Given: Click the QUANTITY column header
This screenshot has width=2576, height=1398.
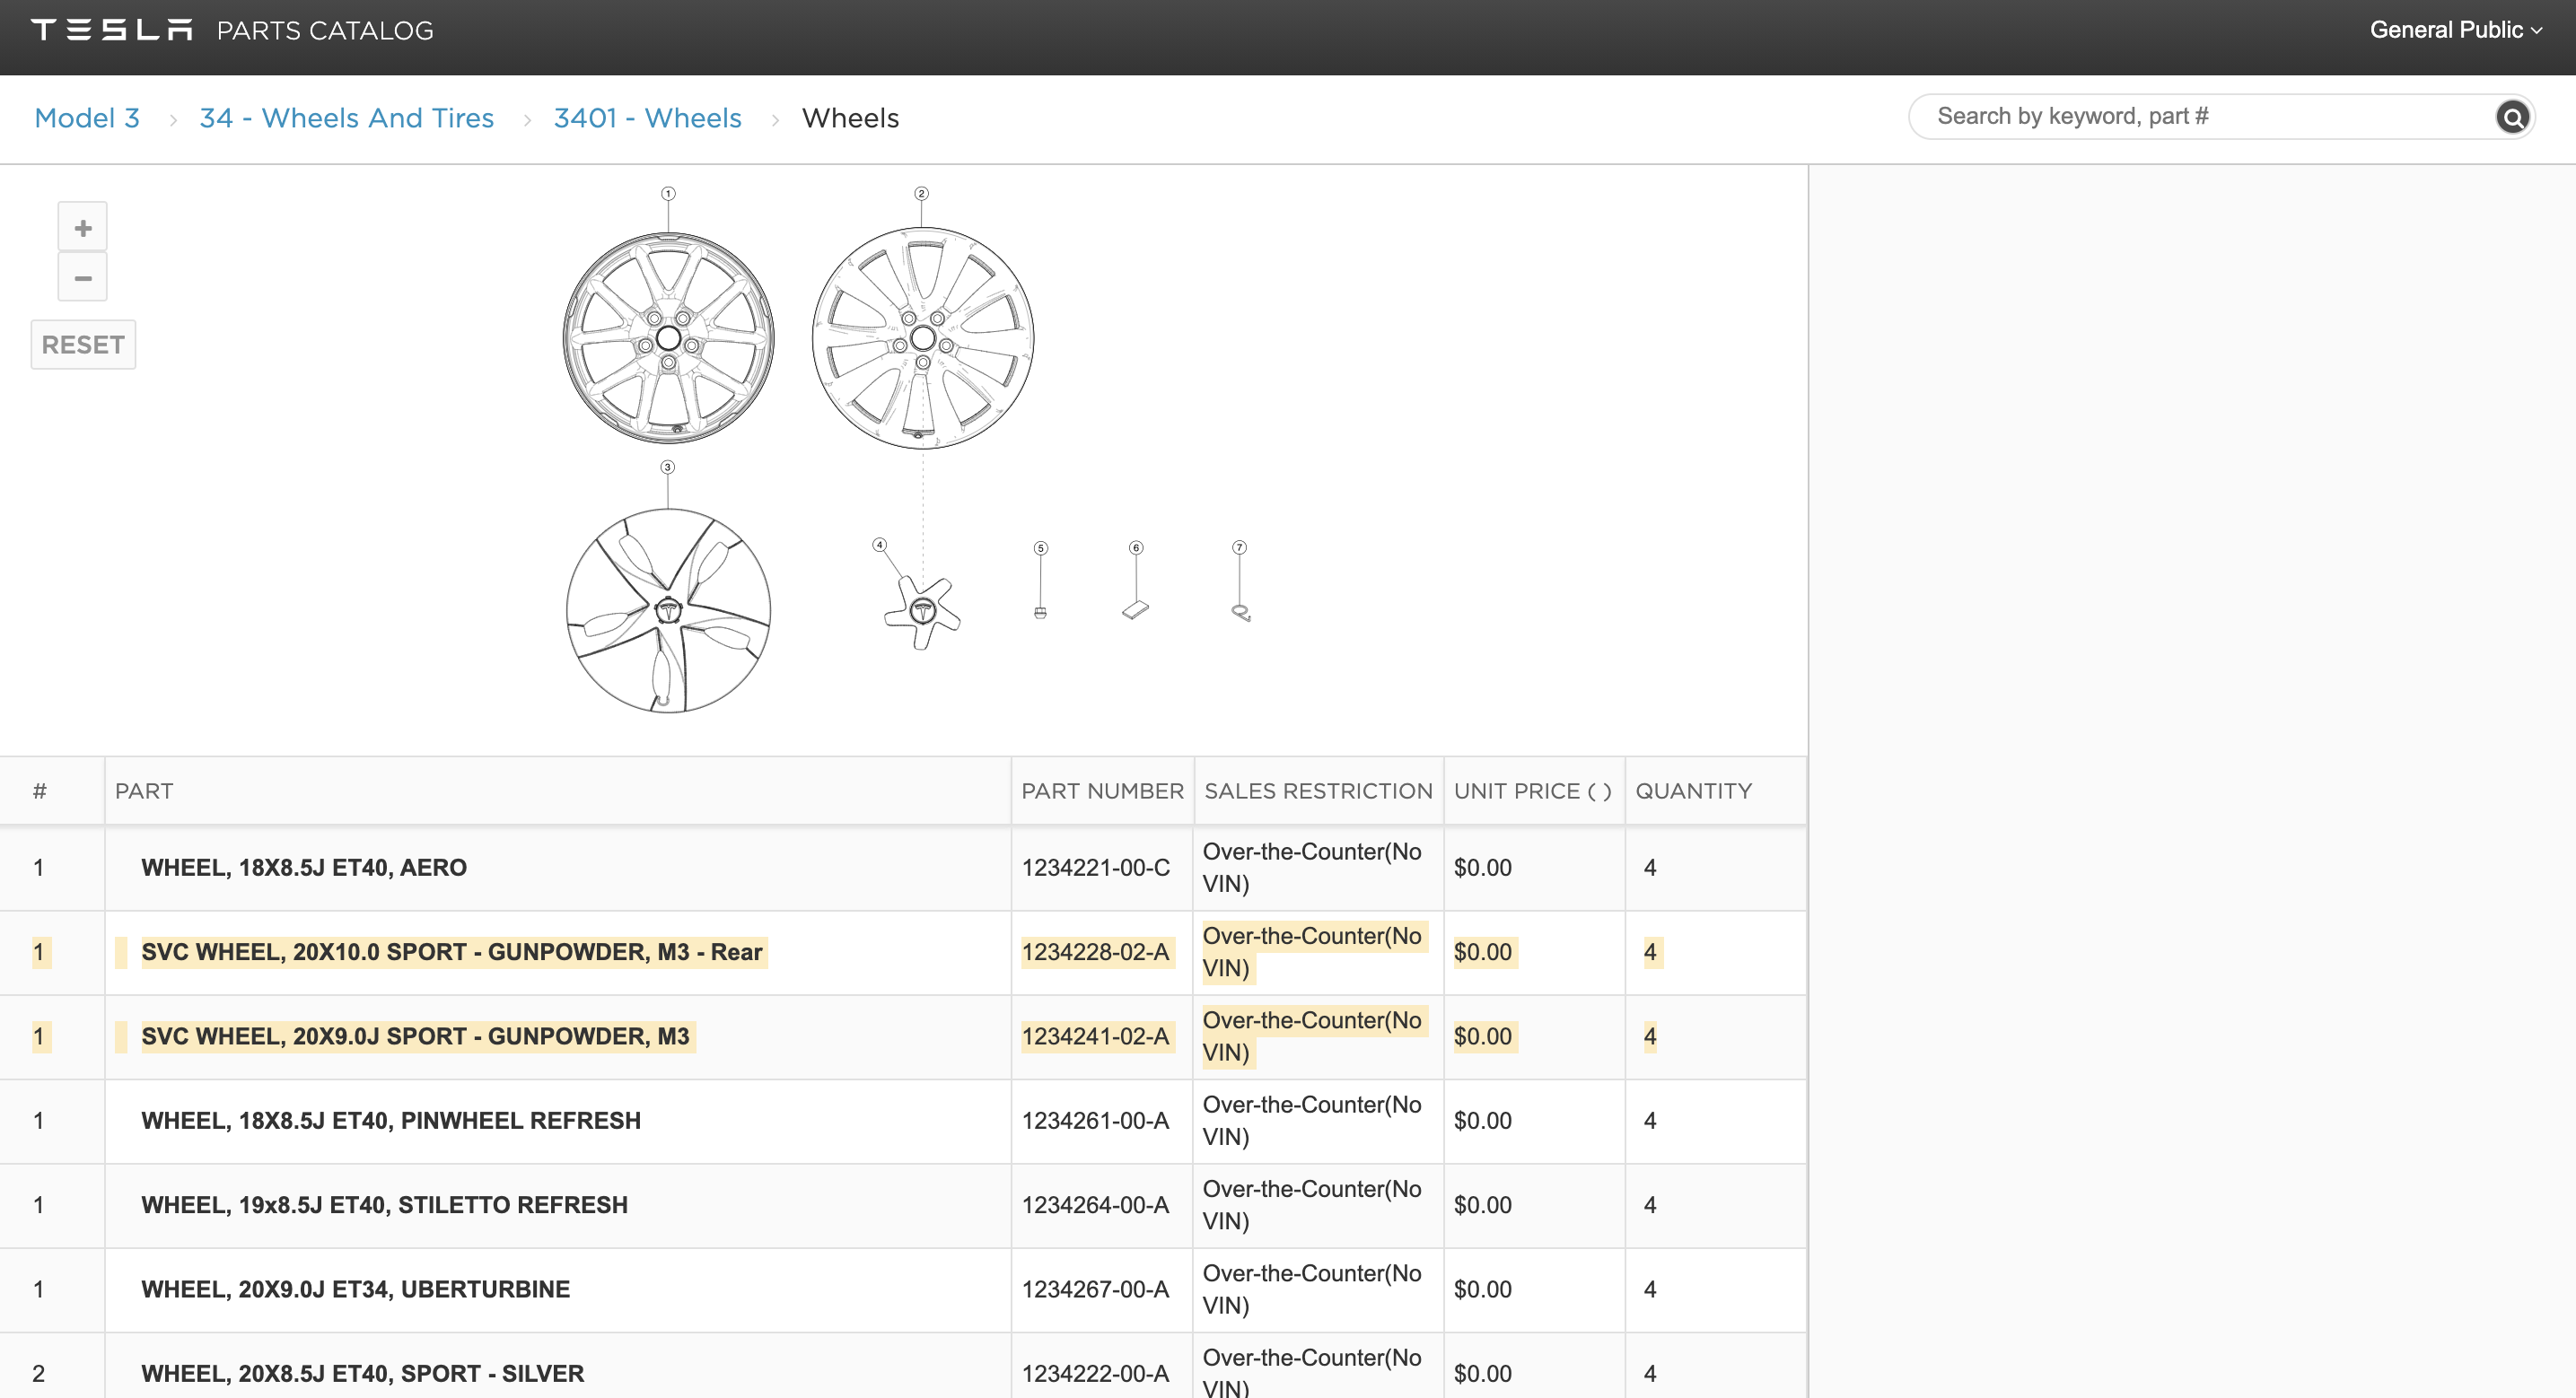Looking at the screenshot, I should point(1693,791).
